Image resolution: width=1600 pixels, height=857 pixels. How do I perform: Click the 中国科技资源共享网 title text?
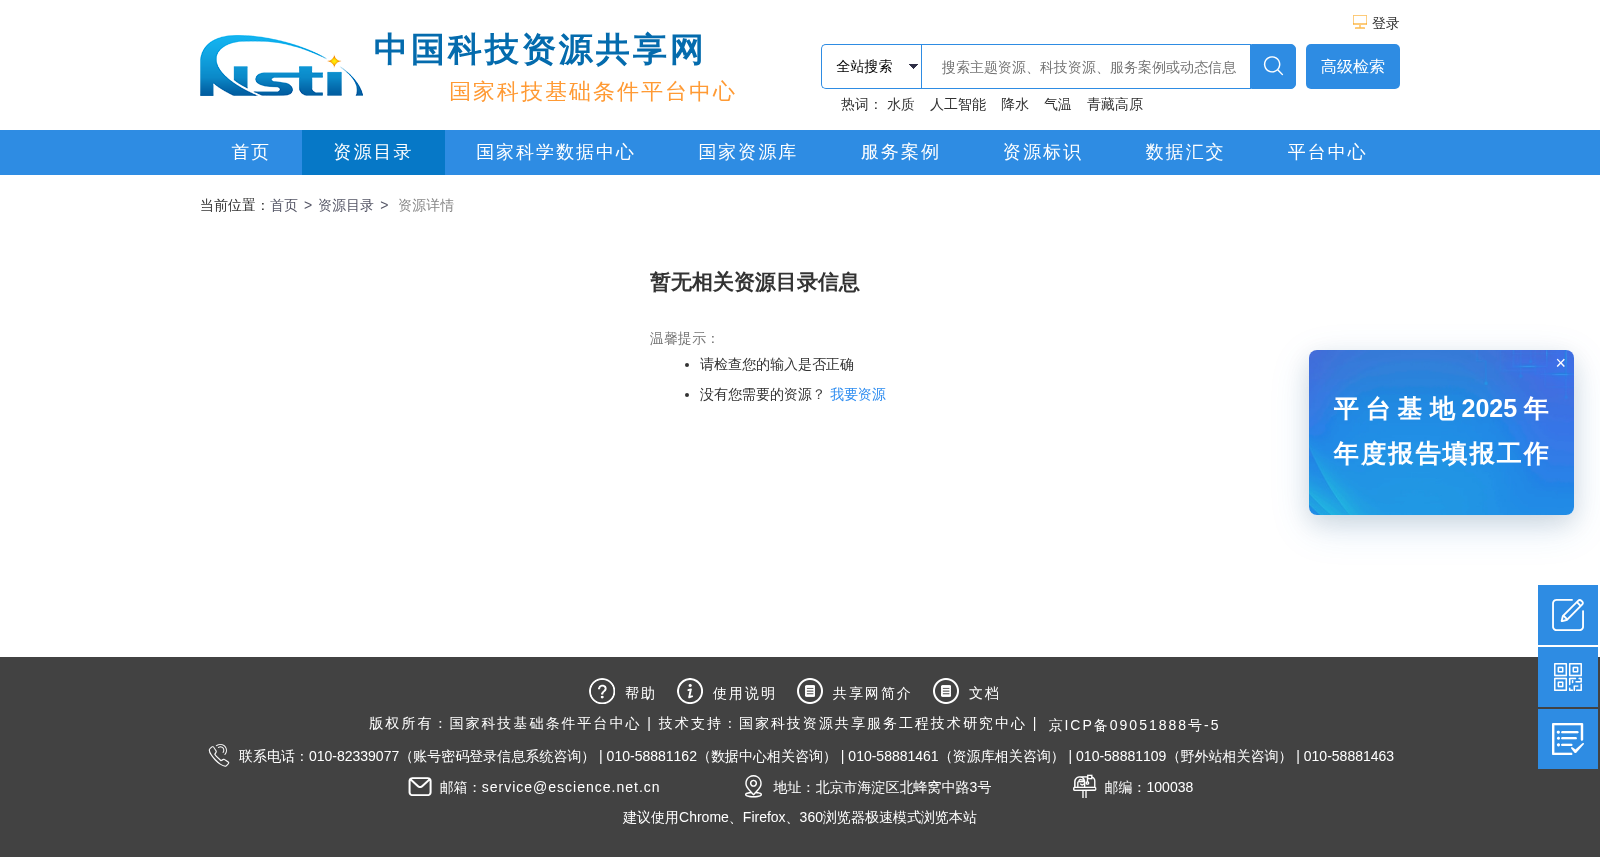(x=539, y=50)
